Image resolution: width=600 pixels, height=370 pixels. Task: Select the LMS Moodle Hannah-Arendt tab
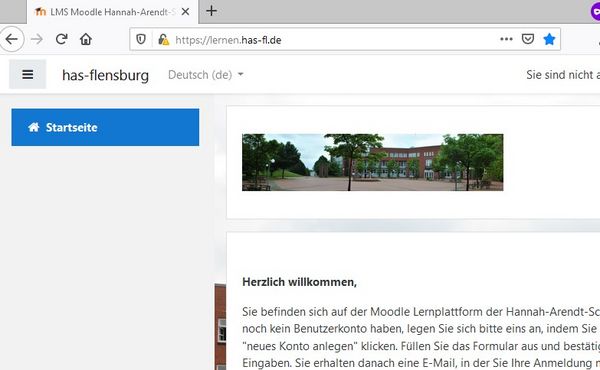112,12
